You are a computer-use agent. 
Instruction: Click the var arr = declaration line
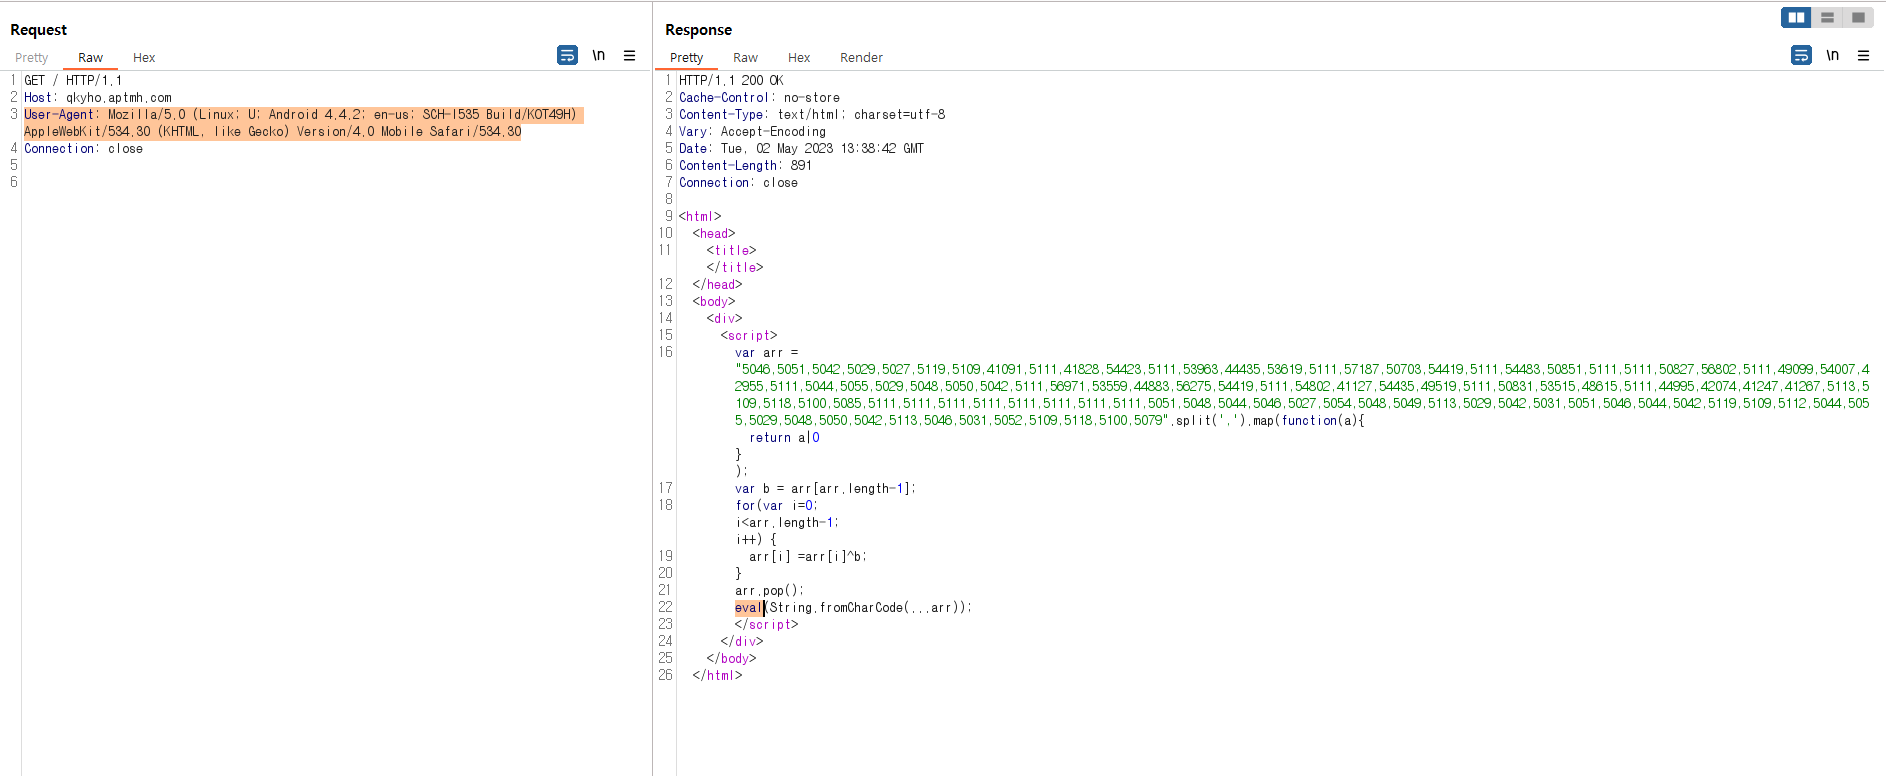coord(767,353)
